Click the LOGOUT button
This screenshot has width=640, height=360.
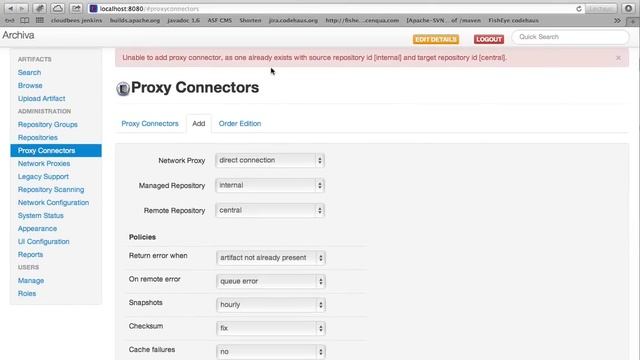click(x=489, y=39)
